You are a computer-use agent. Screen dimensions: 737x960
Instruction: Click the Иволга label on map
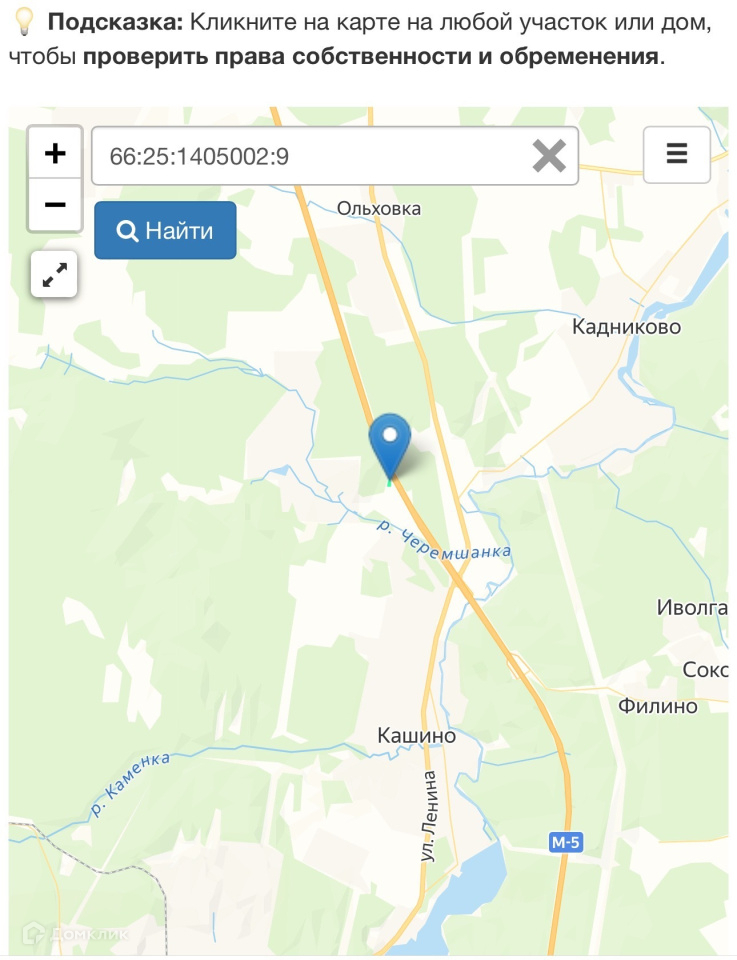(x=692, y=607)
